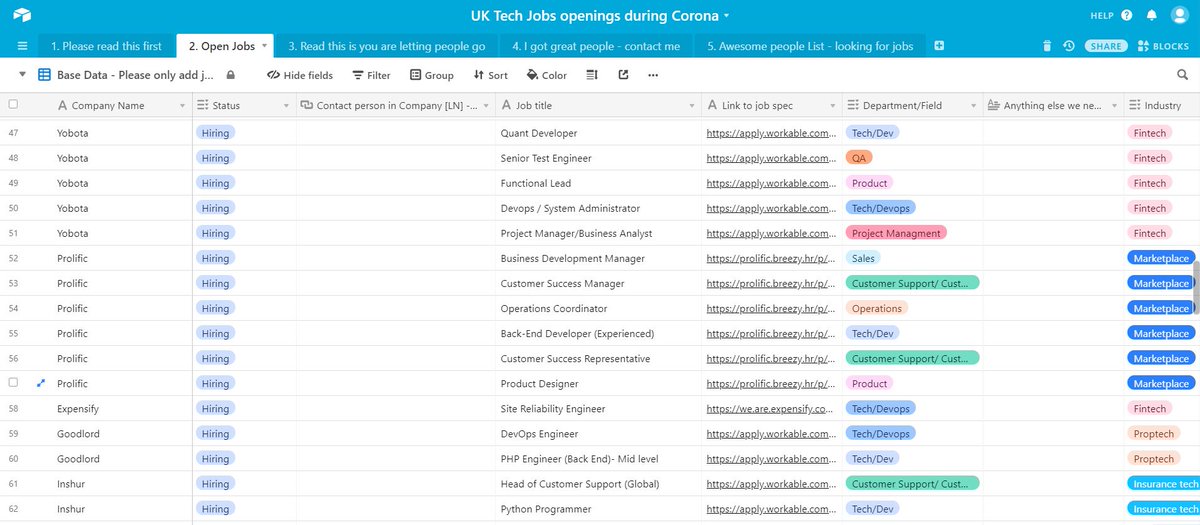1200x525 pixels.
Task: Click the user account avatar
Action: (1179, 16)
